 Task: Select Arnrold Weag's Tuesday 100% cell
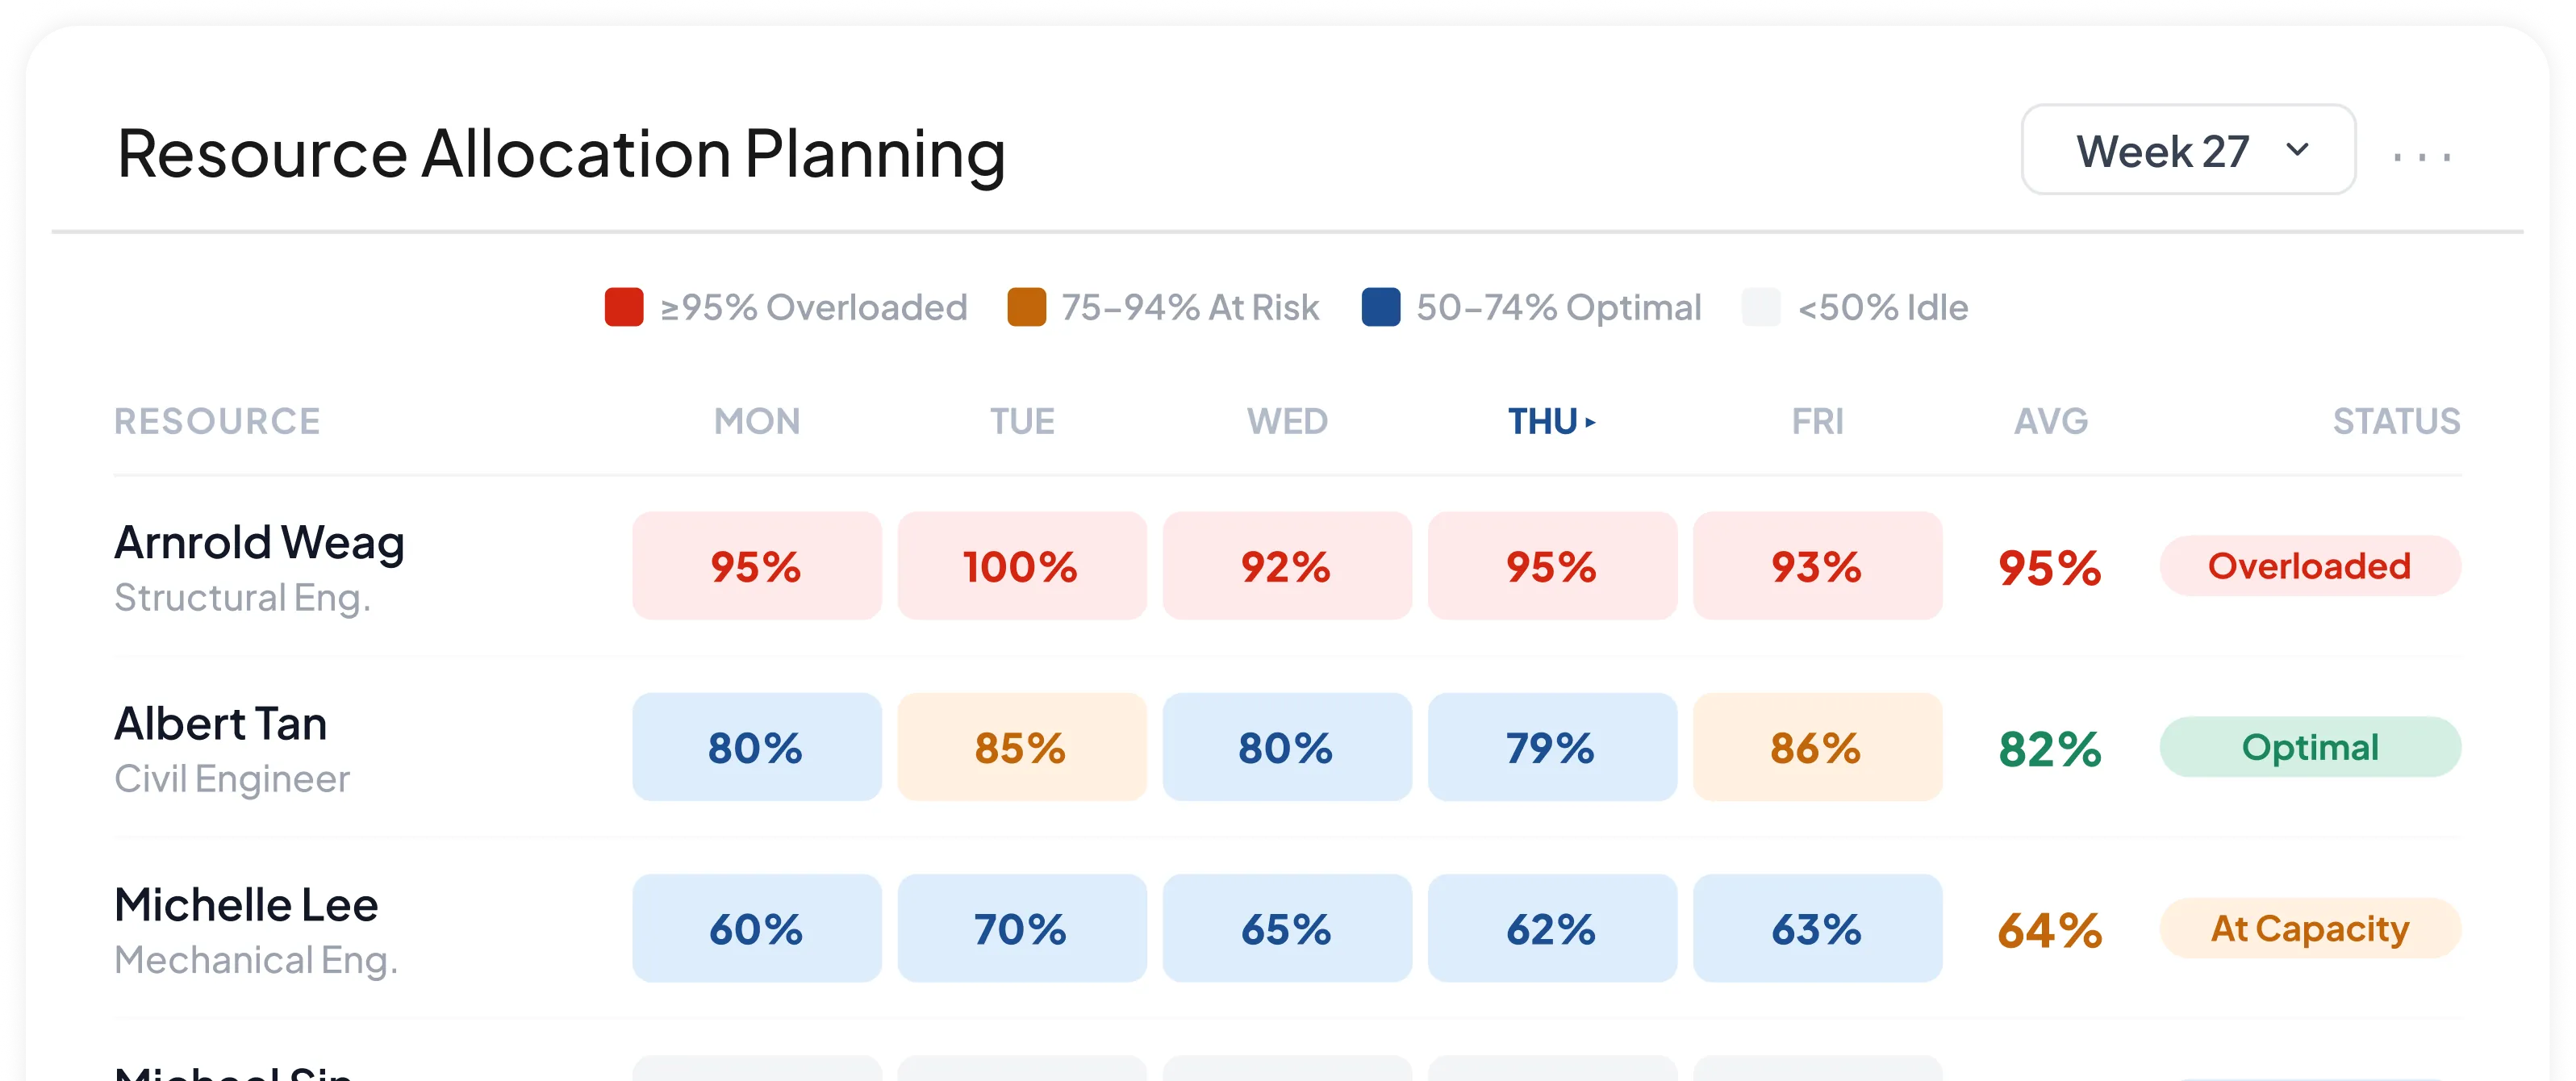[1022, 566]
